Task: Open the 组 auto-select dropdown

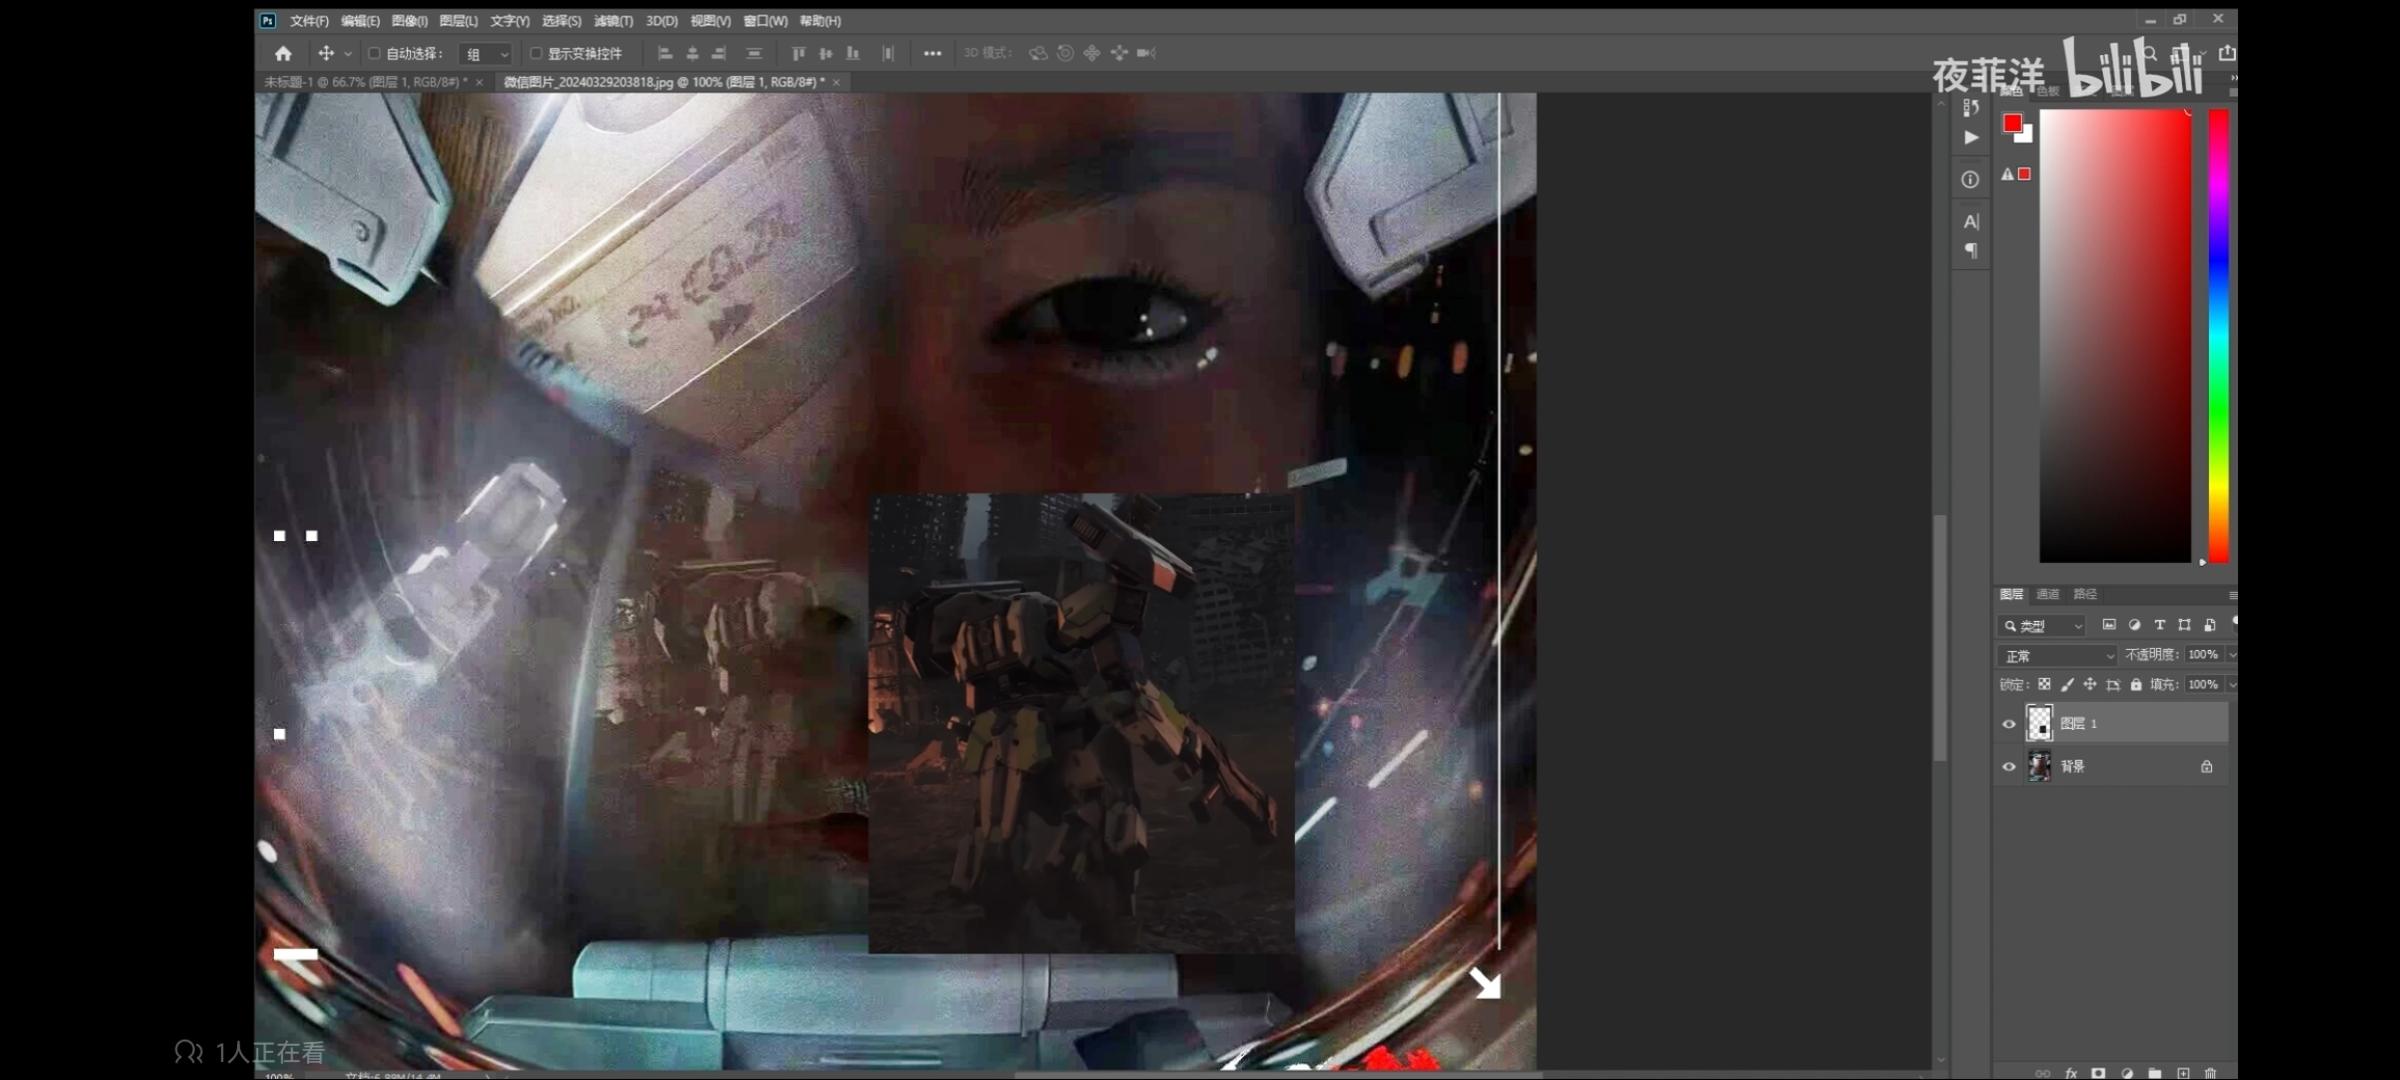Action: coord(486,54)
